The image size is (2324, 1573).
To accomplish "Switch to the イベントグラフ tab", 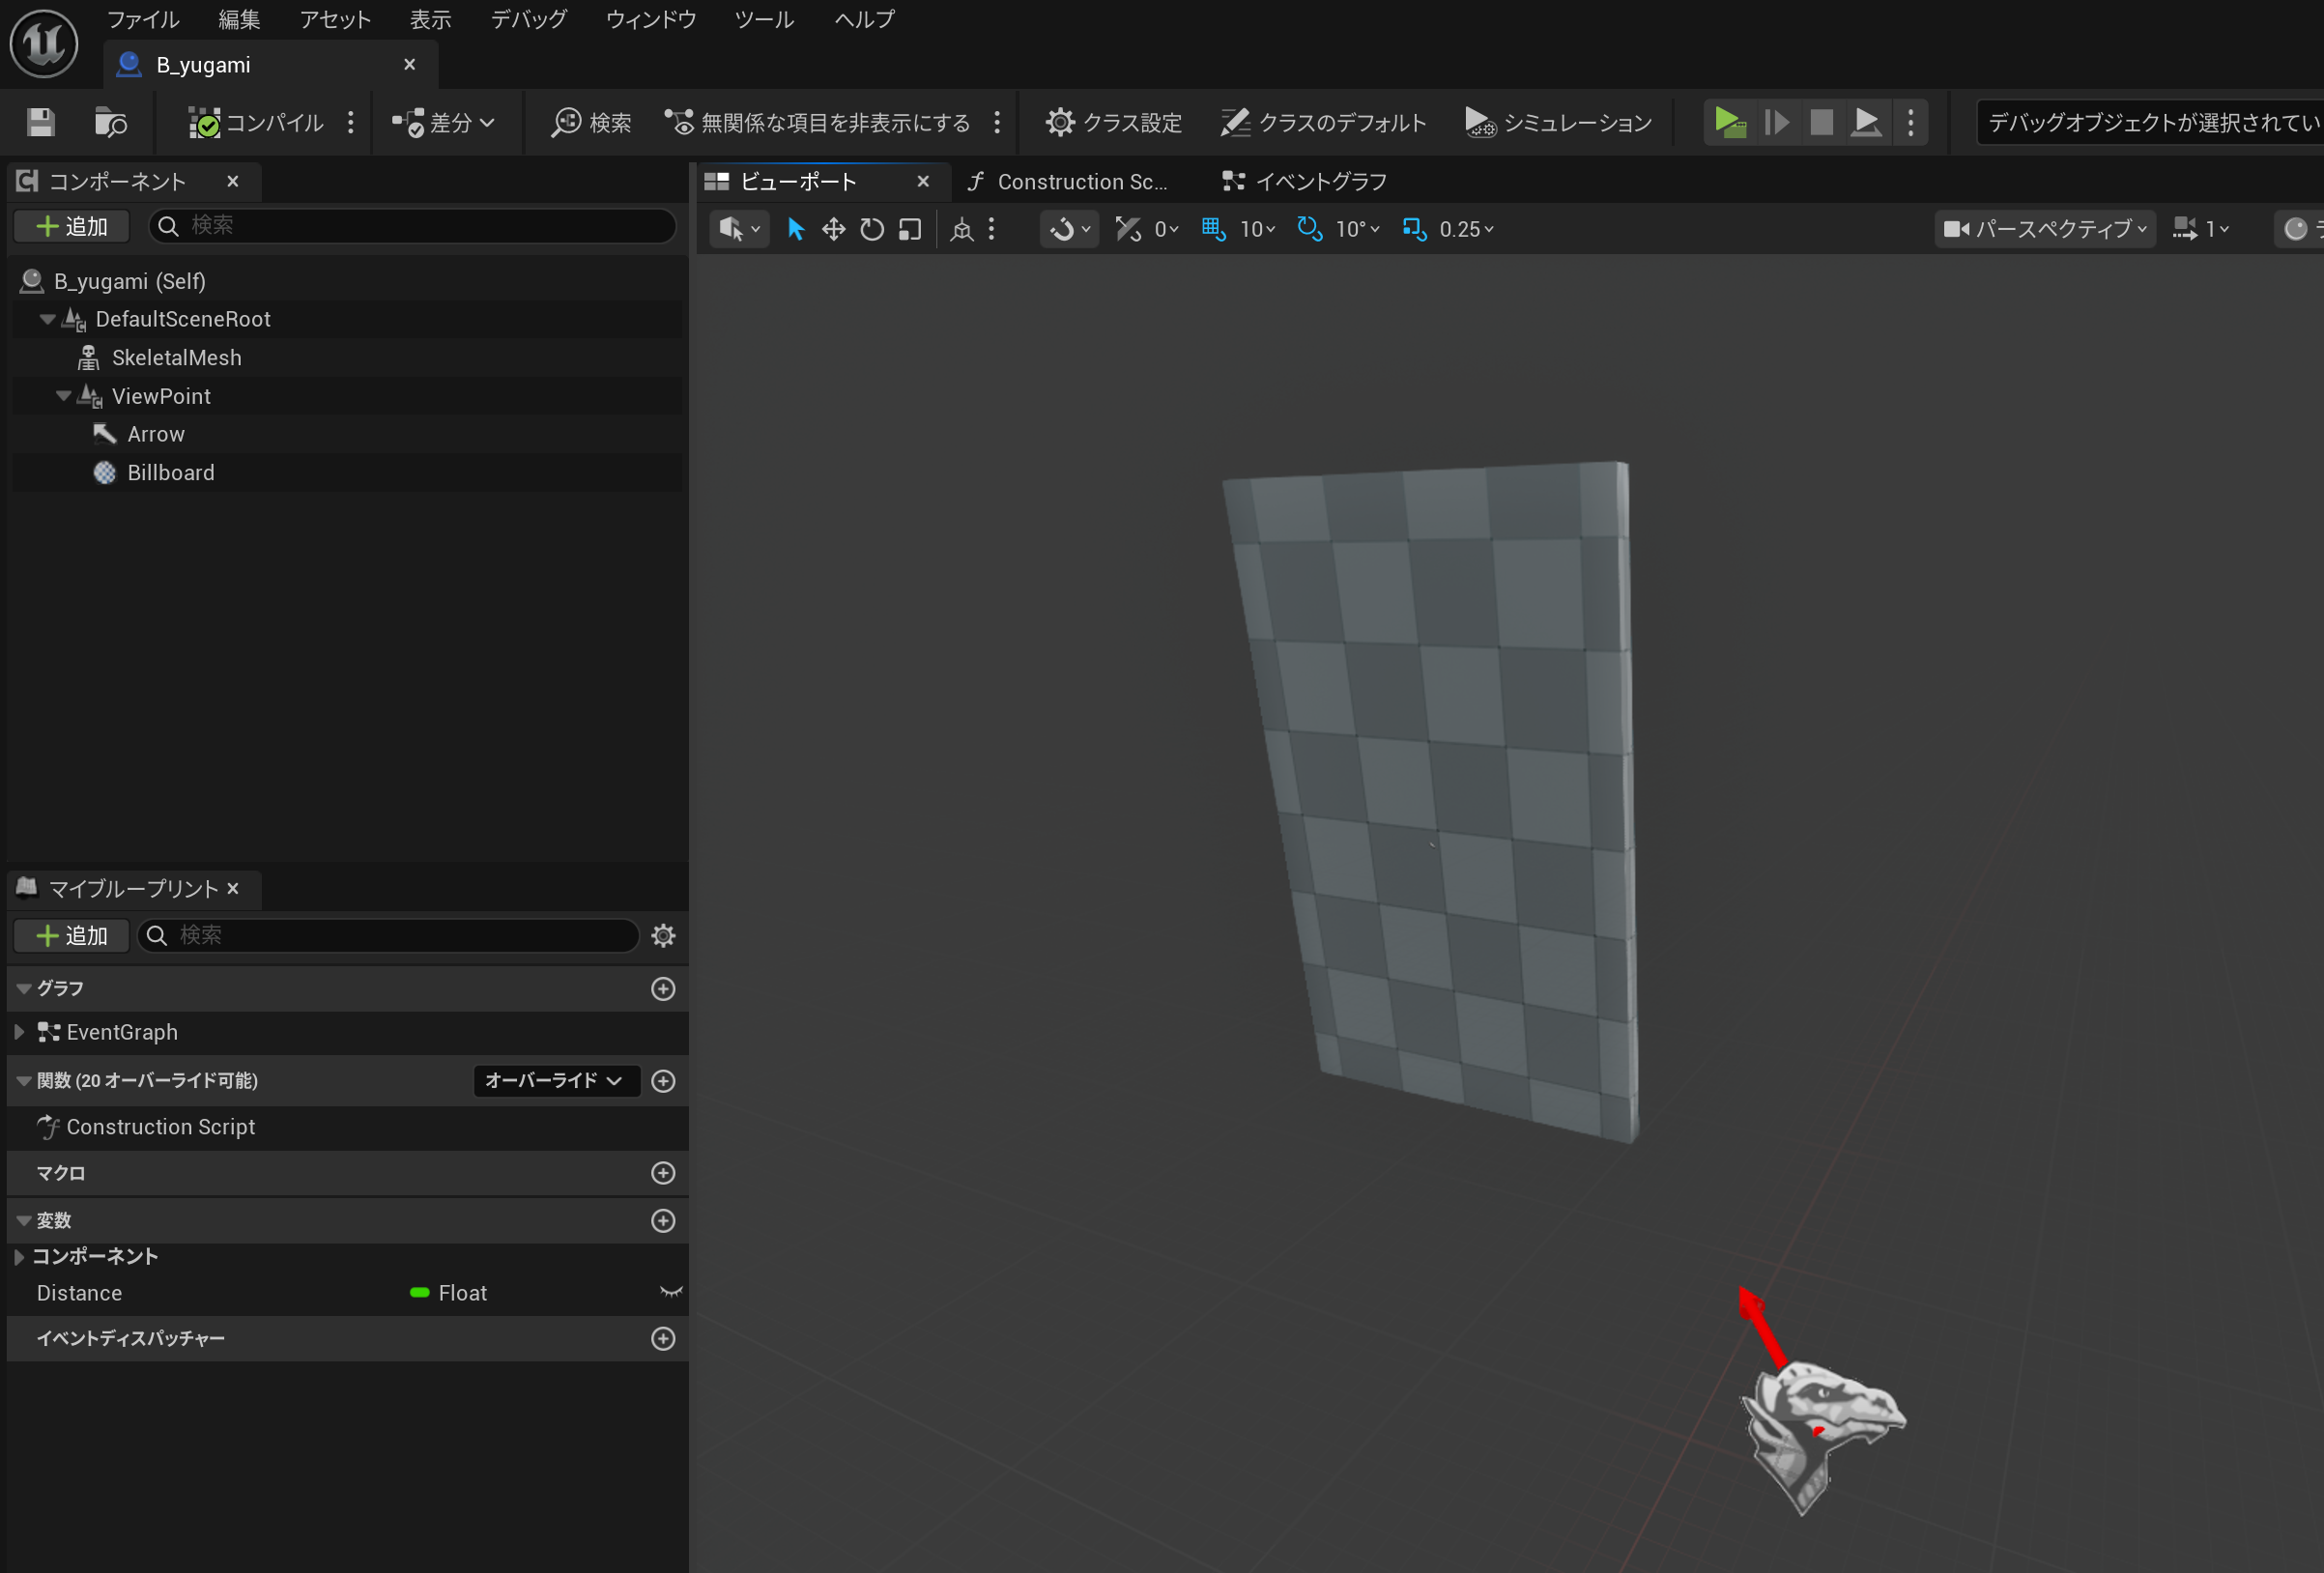I will tap(1305, 181).
